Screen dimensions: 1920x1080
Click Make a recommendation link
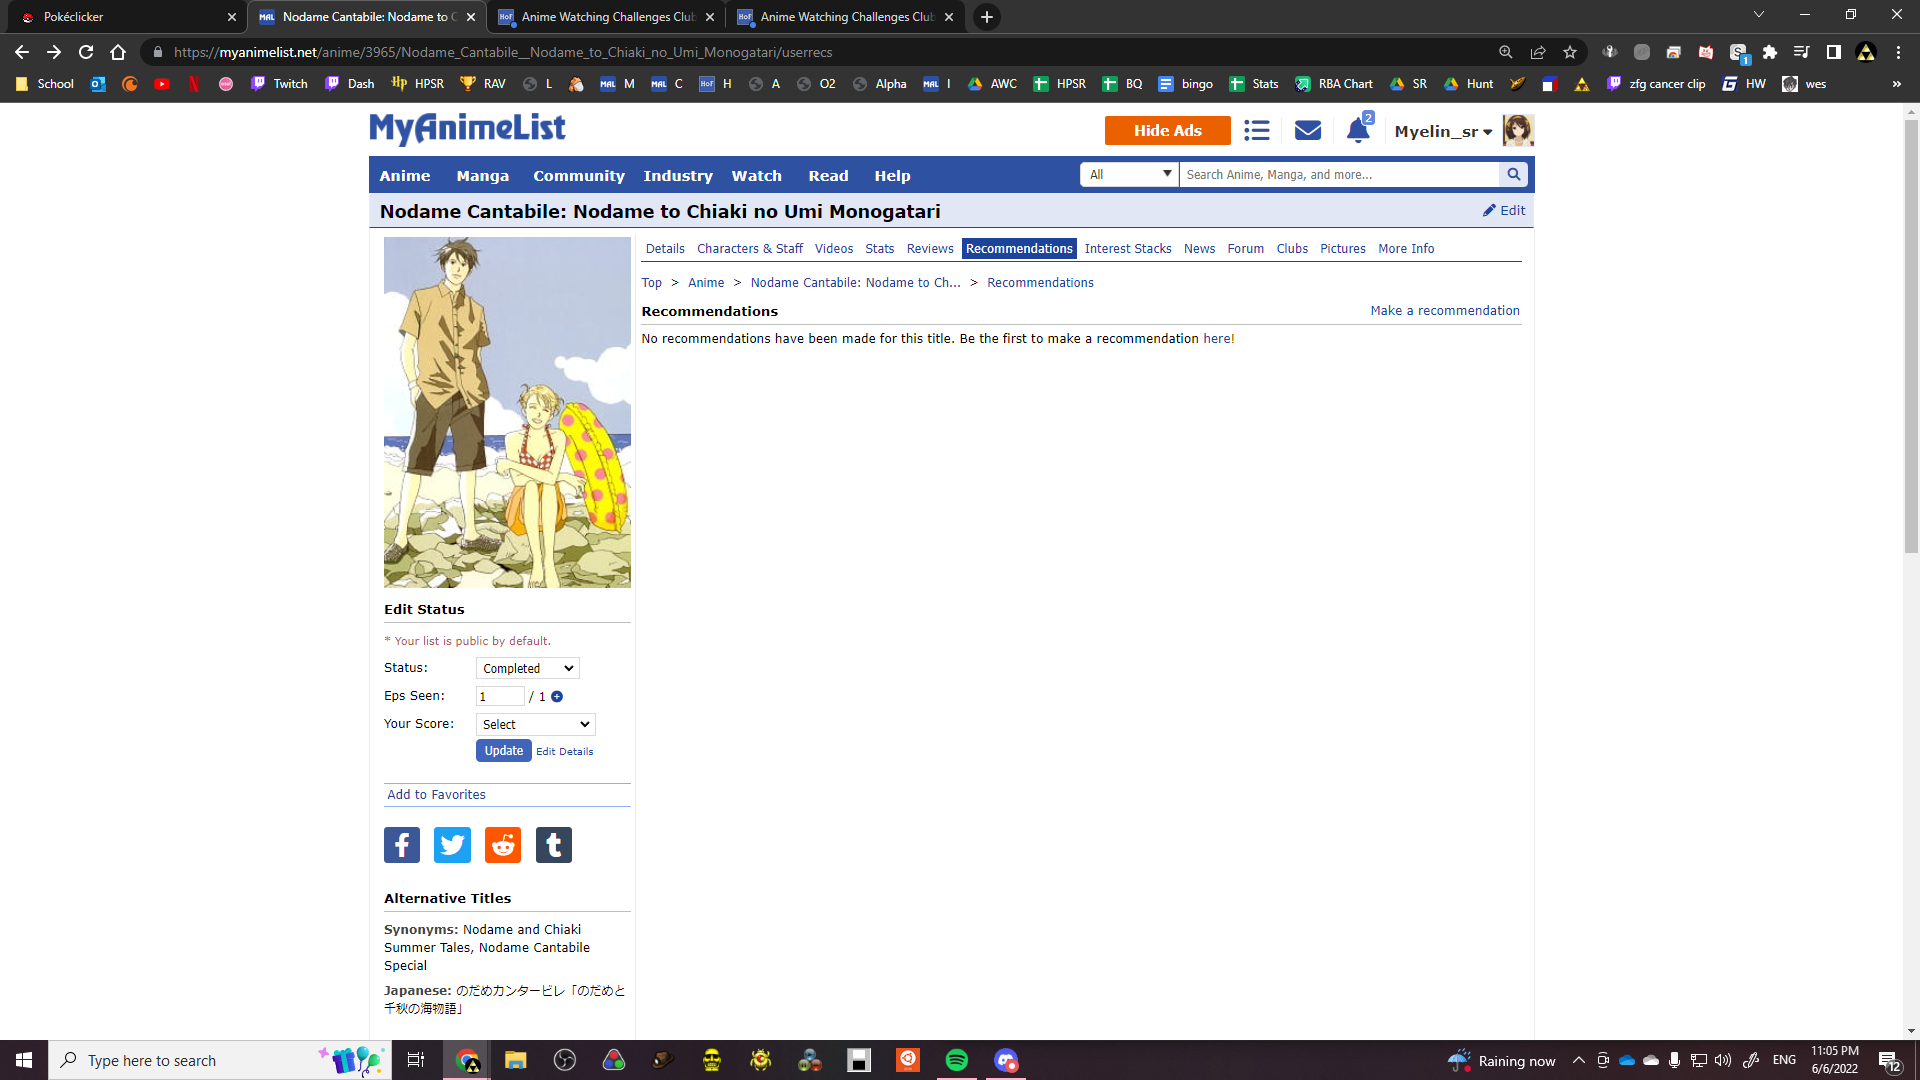click(1444, 311)
